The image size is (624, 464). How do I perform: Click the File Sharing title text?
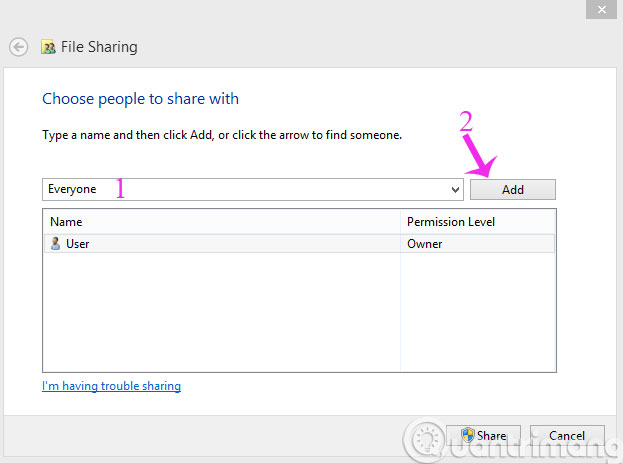100,47
